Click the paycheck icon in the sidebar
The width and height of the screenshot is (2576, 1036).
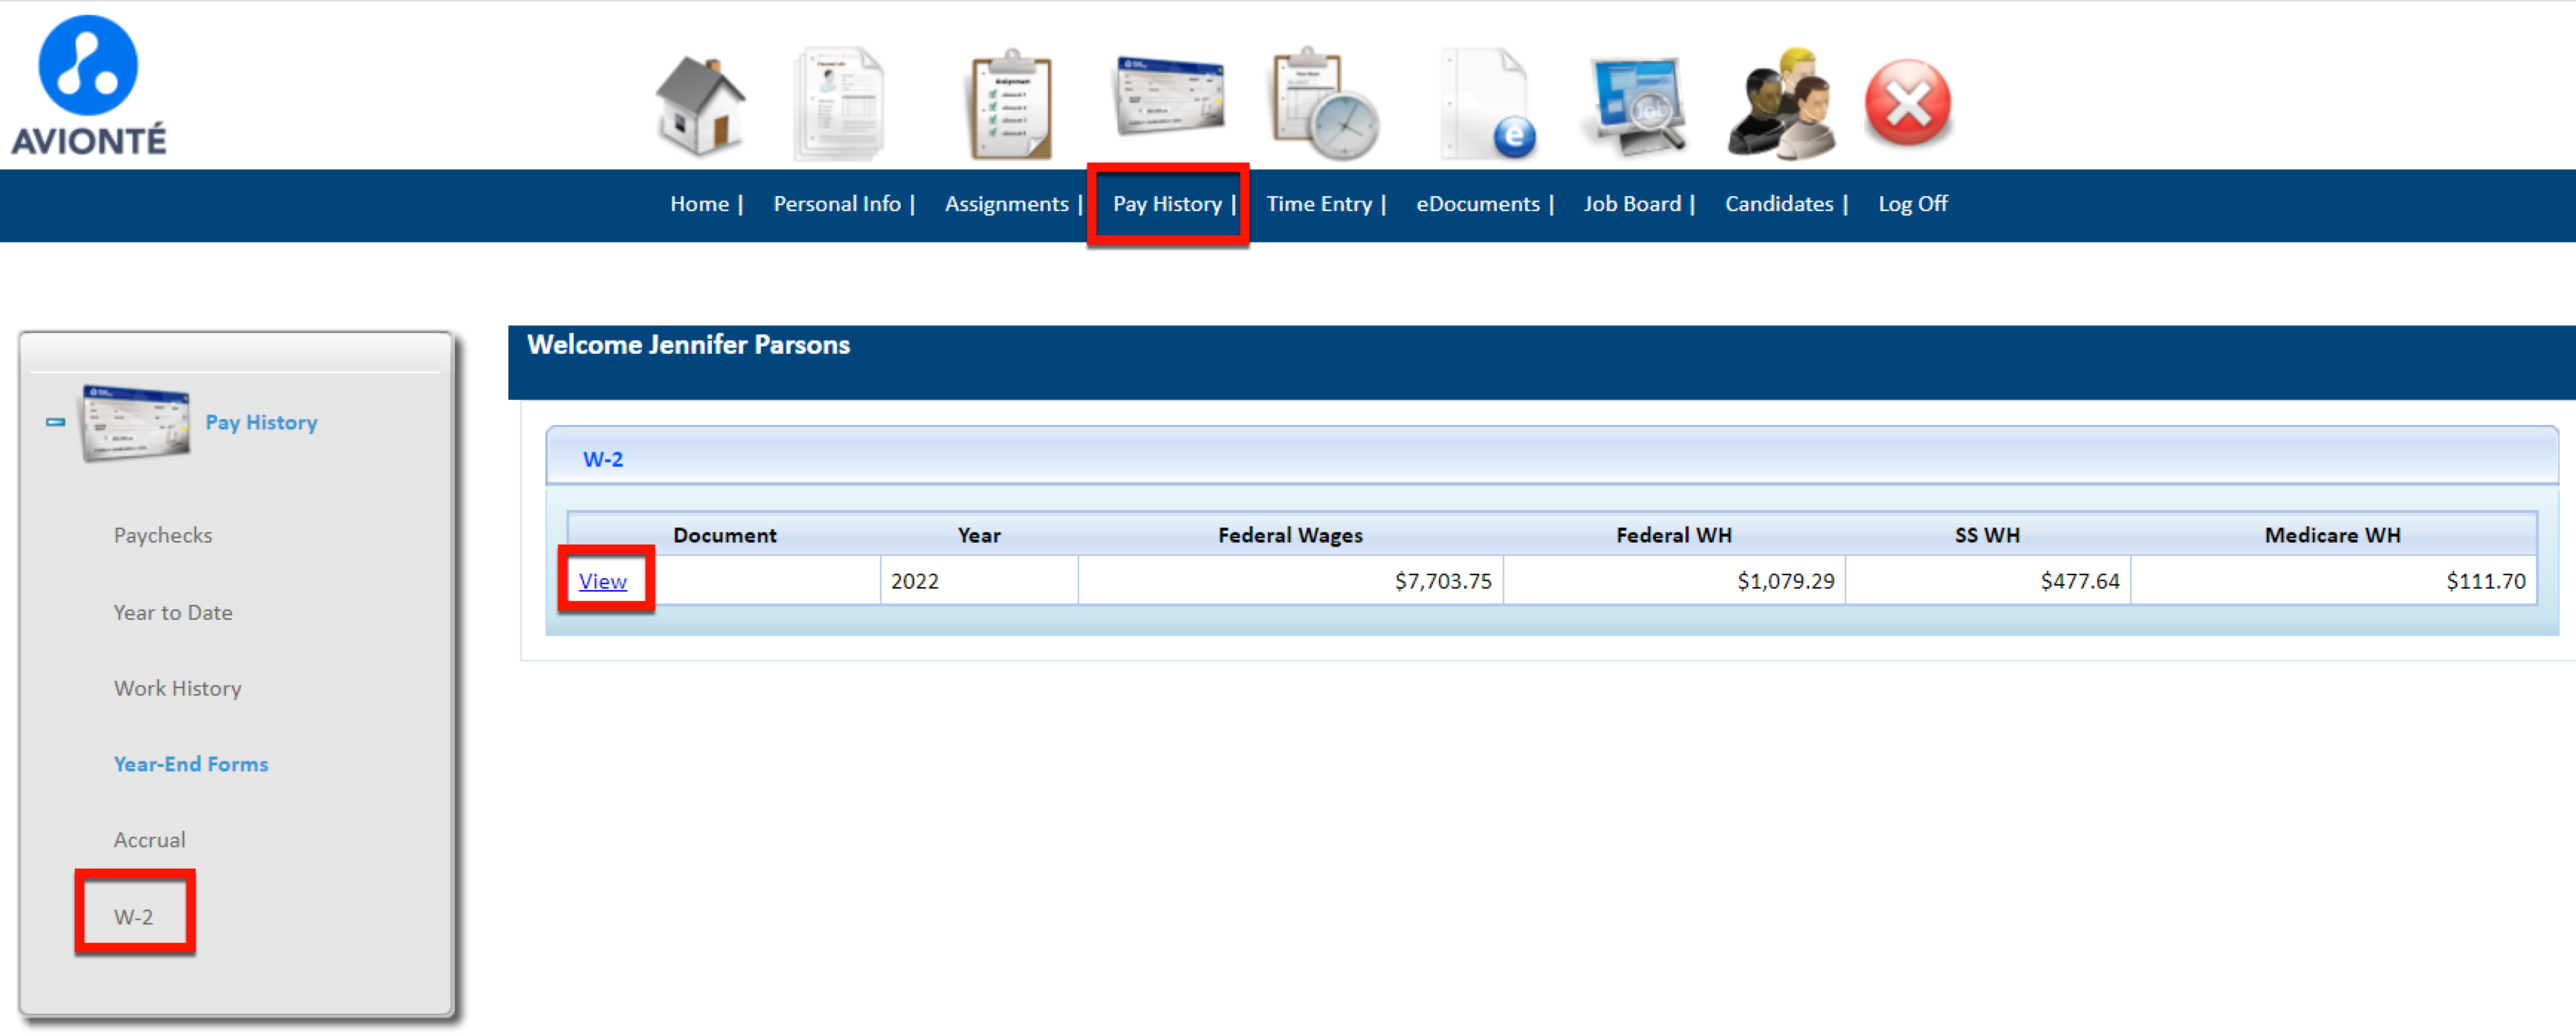point(136,423)
